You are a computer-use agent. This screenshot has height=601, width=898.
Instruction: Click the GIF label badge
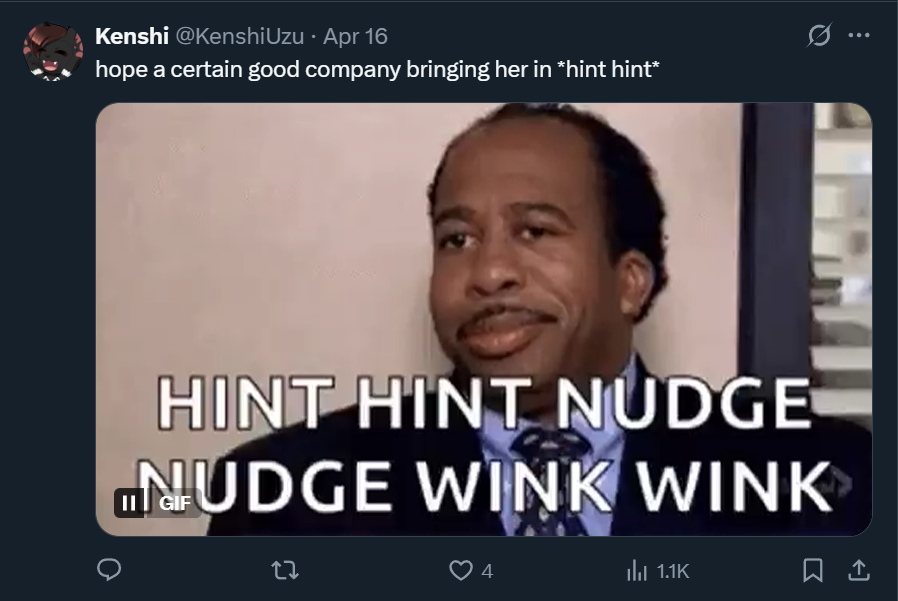(175, 503)
